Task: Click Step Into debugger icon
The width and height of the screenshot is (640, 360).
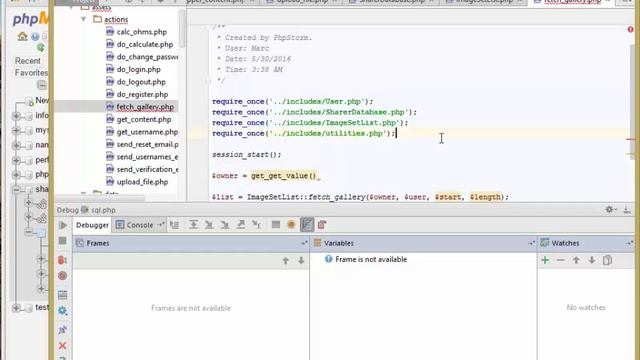Action: tap(209, 225)
